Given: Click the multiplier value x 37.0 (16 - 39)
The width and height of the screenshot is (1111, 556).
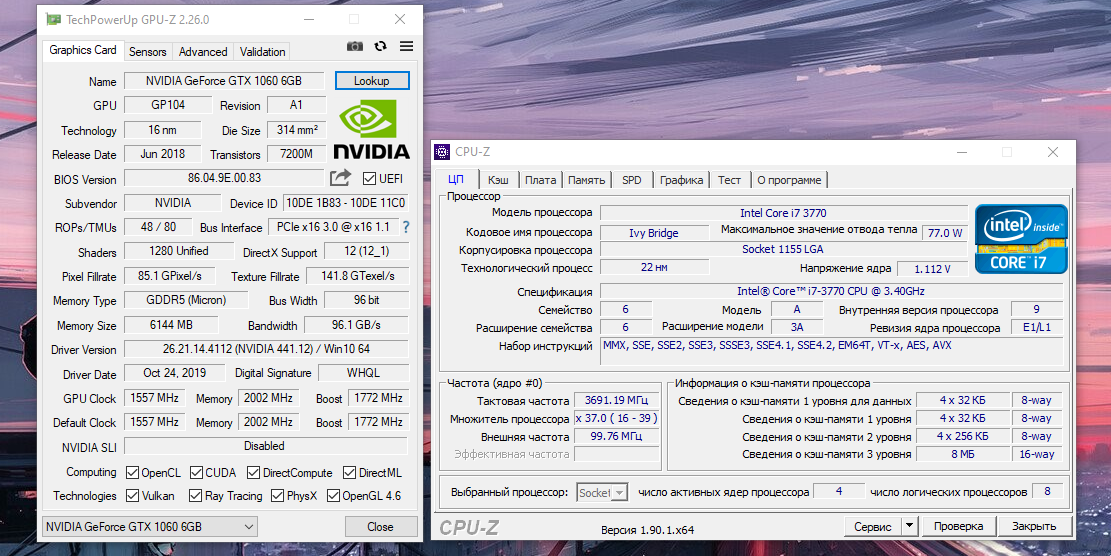Looking at the screenshot, I should pos(616,419).
